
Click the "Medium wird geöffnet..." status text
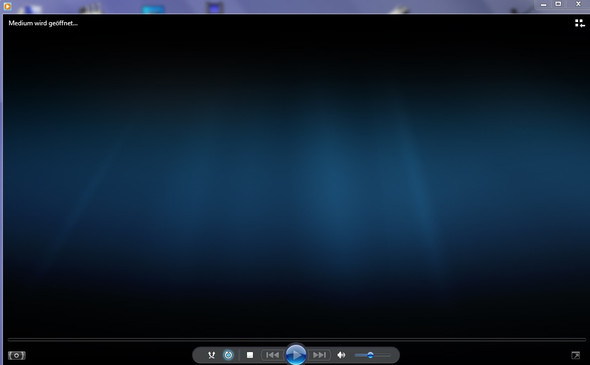point(43,23)
